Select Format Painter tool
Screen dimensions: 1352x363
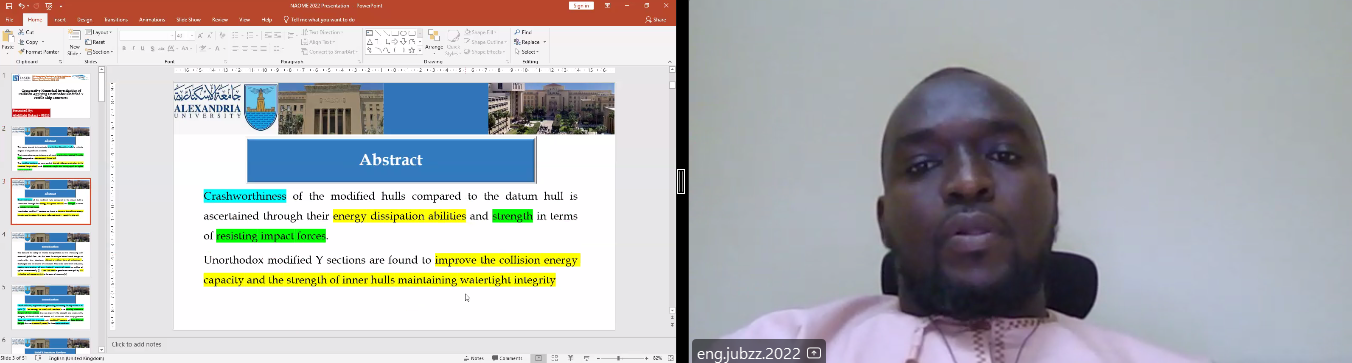click(40, 51)
